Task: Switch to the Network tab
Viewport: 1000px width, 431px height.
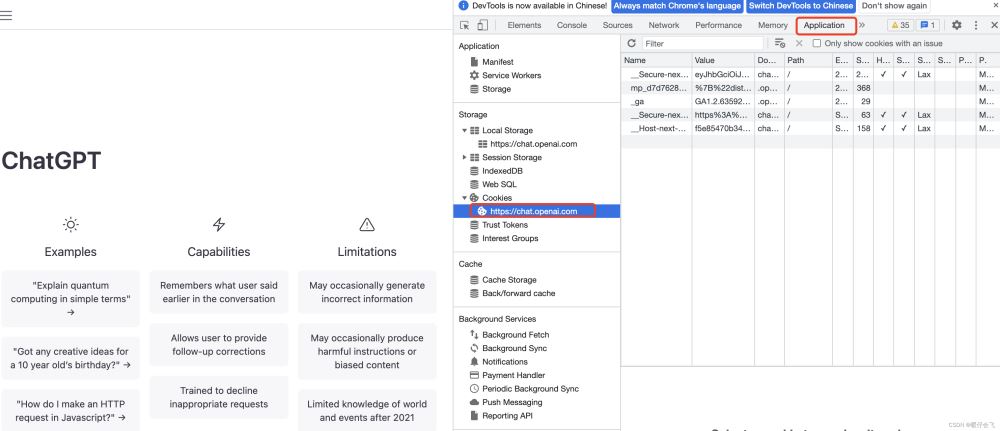Action: coord(664,26)
